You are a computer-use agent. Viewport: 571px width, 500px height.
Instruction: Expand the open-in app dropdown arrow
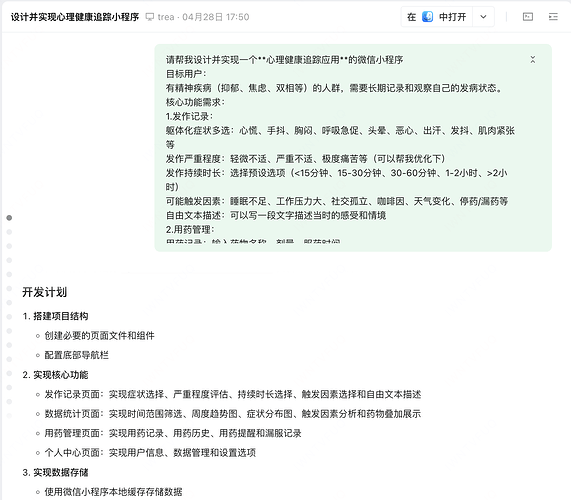coord(483,17)
